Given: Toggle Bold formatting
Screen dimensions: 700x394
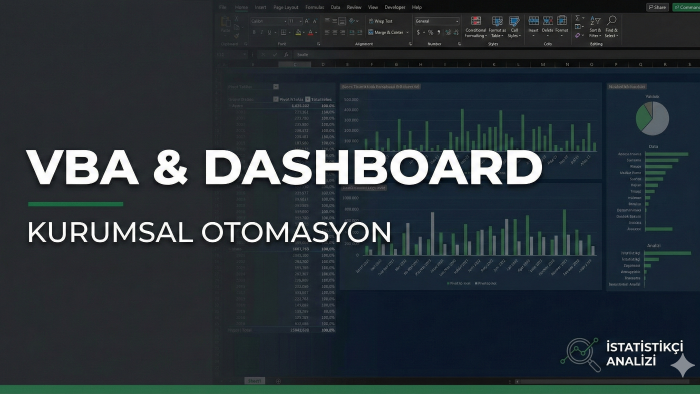Looking at the screenshot, I should click(x=254, y=32).
